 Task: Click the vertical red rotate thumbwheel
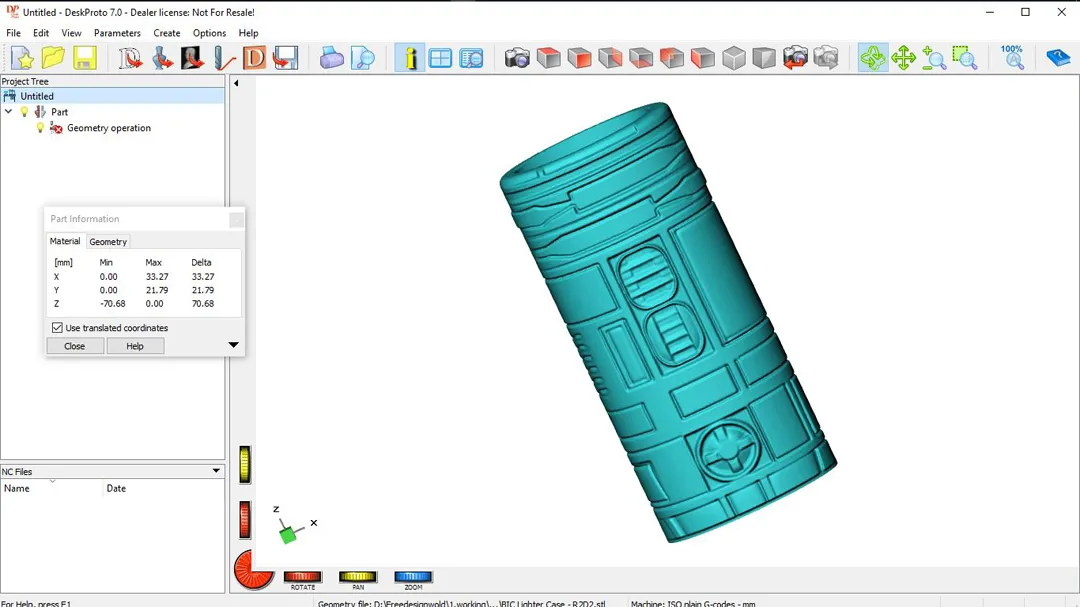click(x=245, y=519)
